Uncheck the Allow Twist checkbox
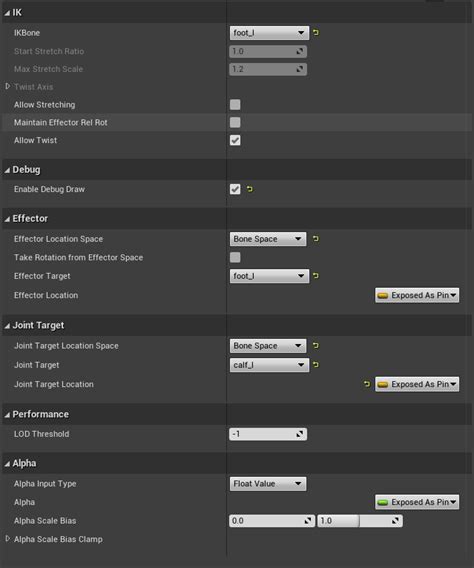 coord(235,140)
